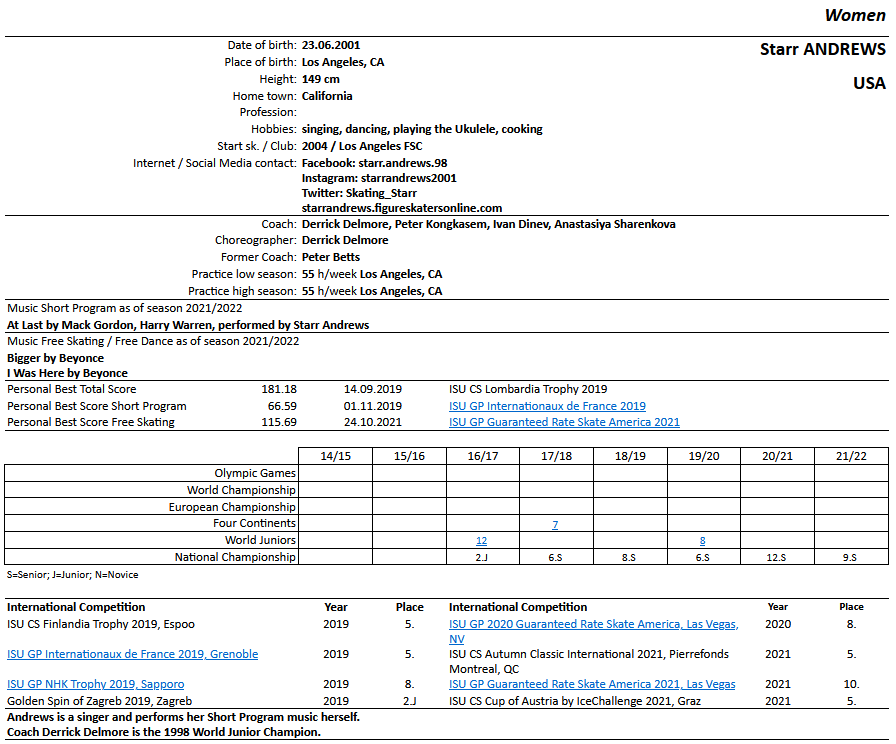Image resolution: width=896 pixels, height=744 pixels.
Task: Select height value '149 cm'
Action: pos(321,79)
